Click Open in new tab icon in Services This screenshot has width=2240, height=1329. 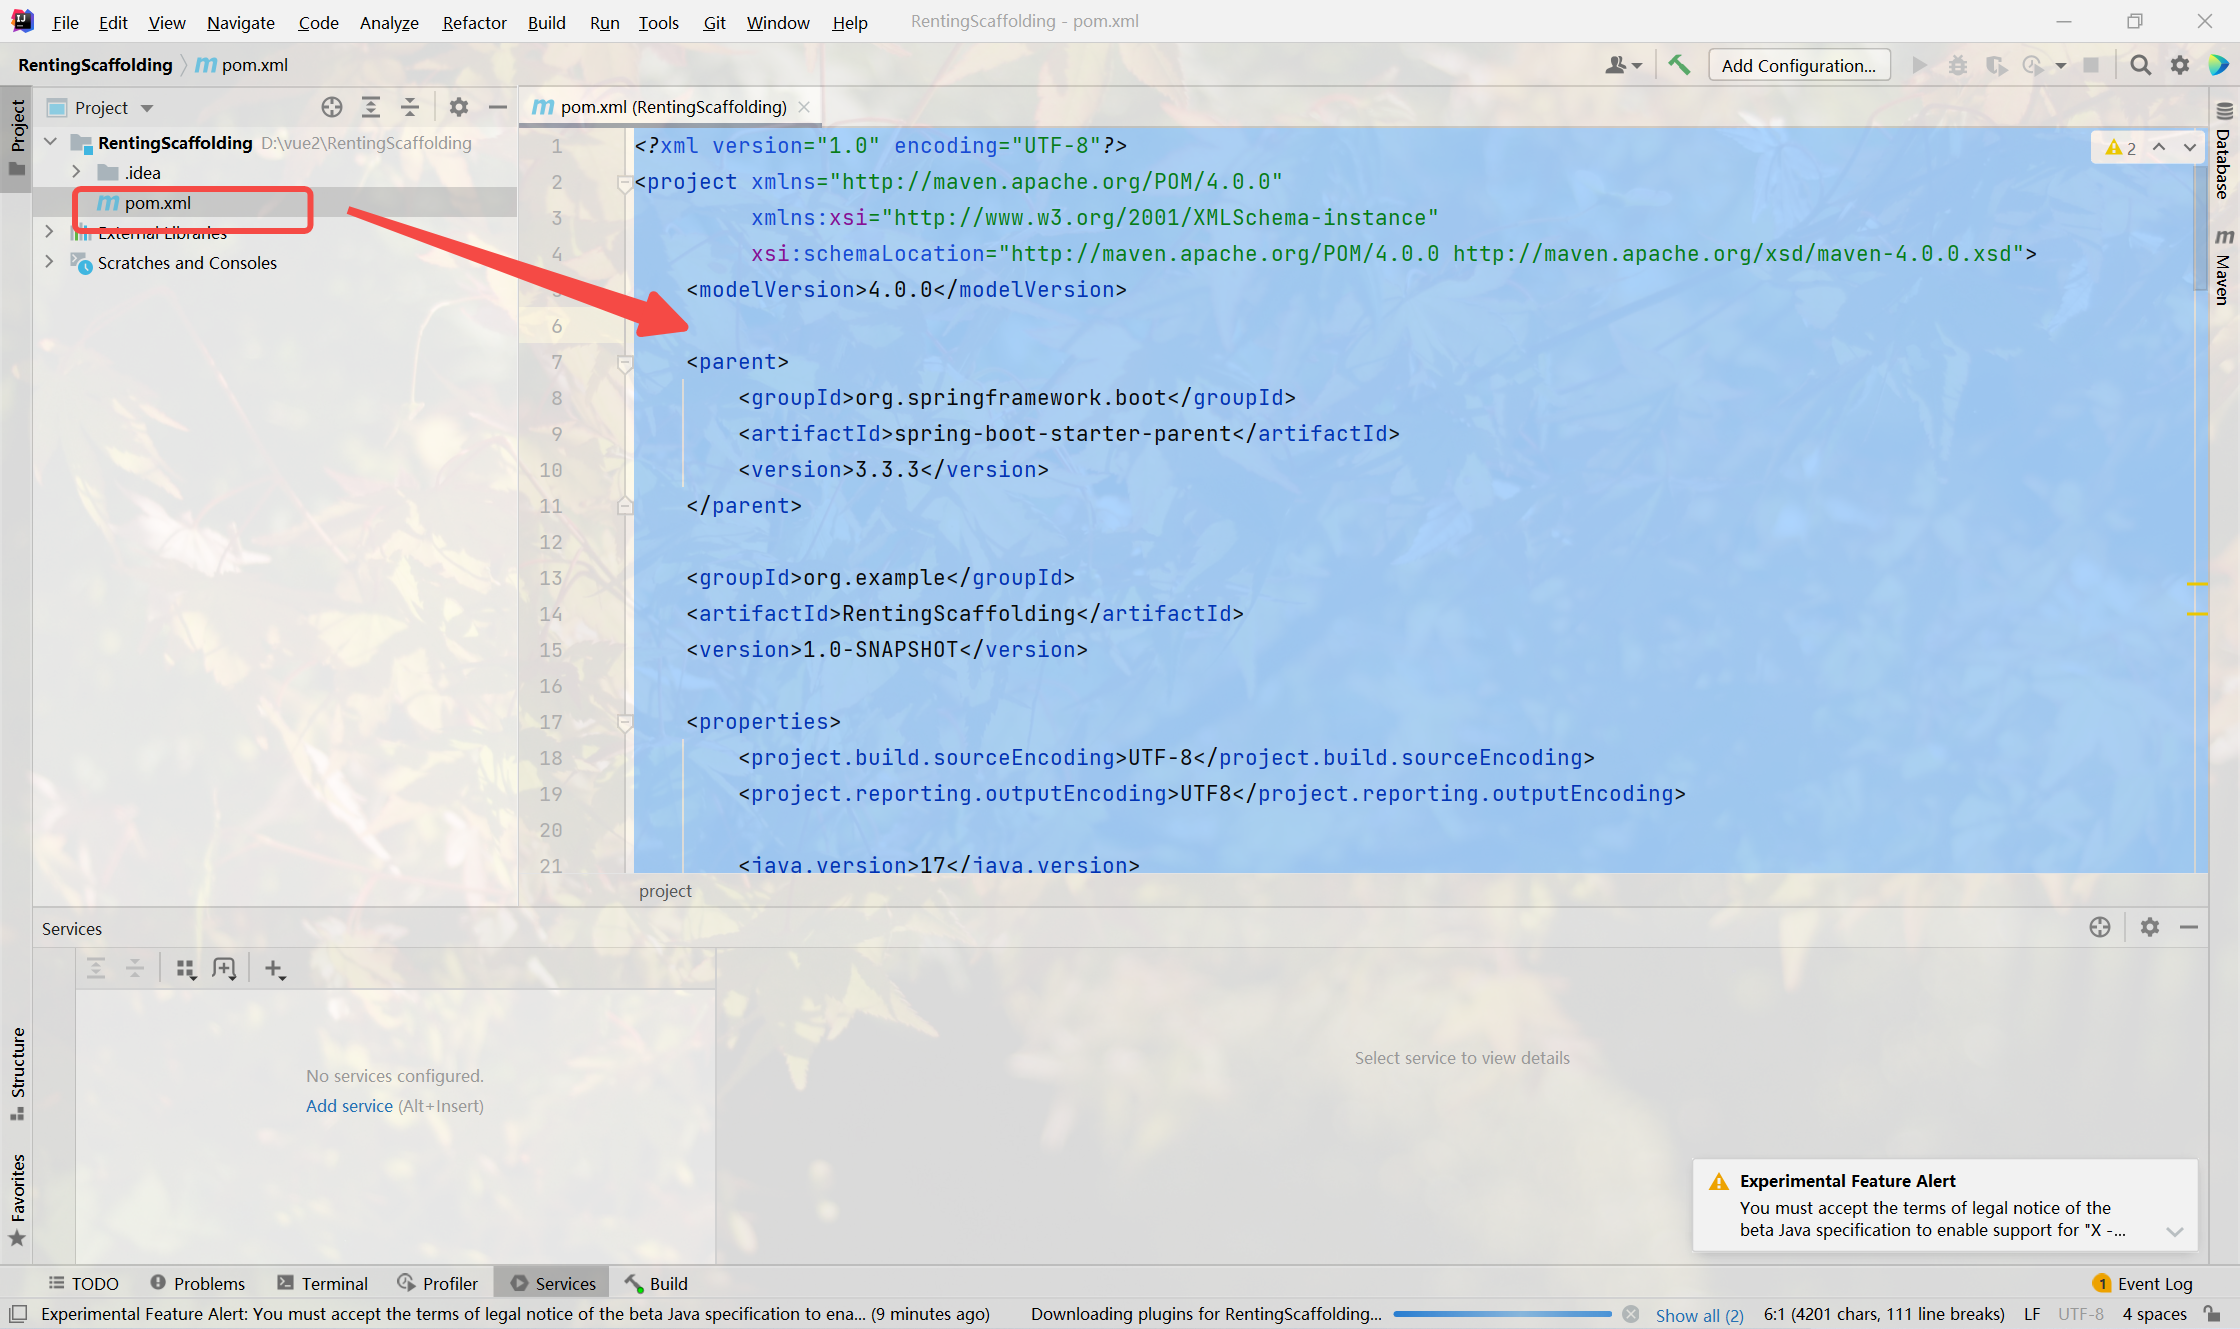click(x=225, y=968)
